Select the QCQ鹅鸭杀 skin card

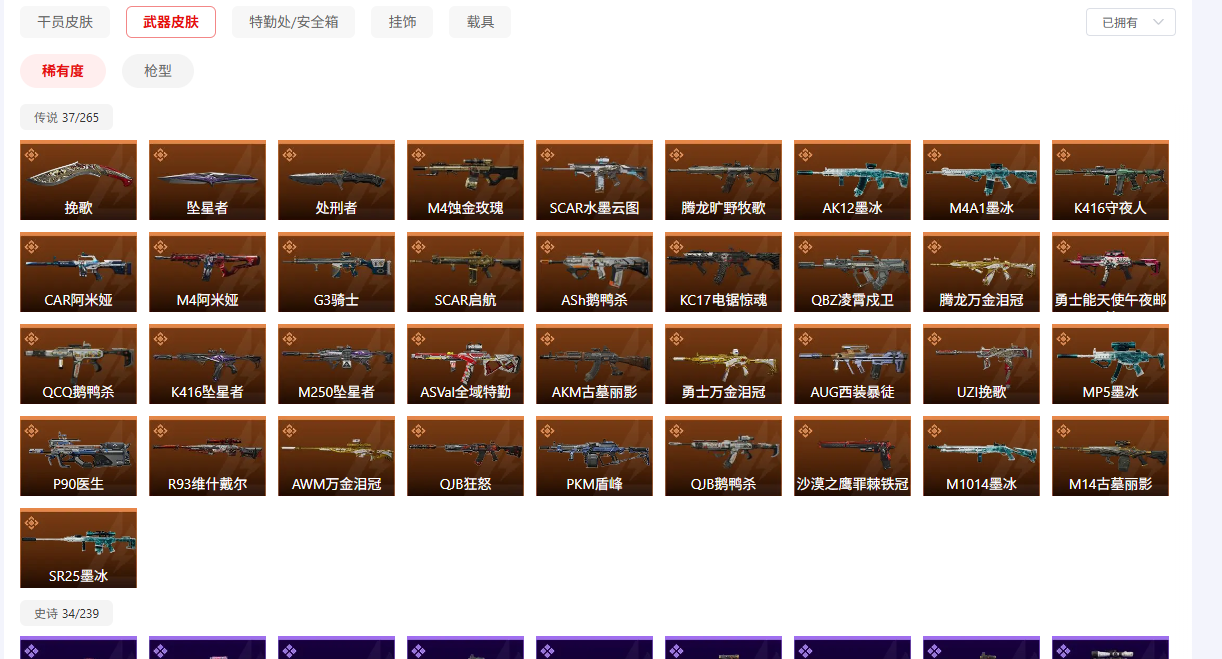click(x=78, y=364)
